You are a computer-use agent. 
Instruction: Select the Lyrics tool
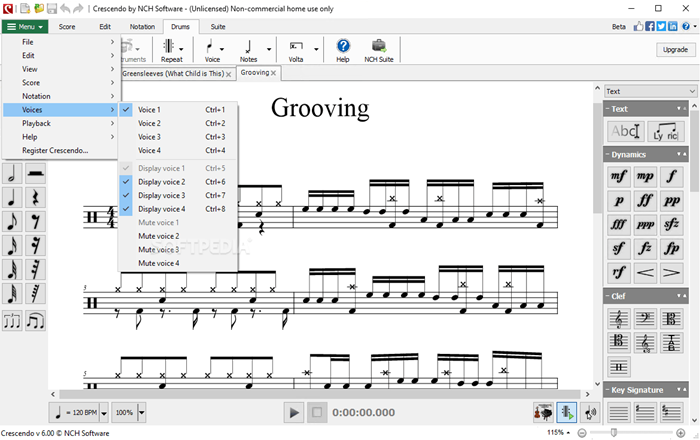point(665,131)
